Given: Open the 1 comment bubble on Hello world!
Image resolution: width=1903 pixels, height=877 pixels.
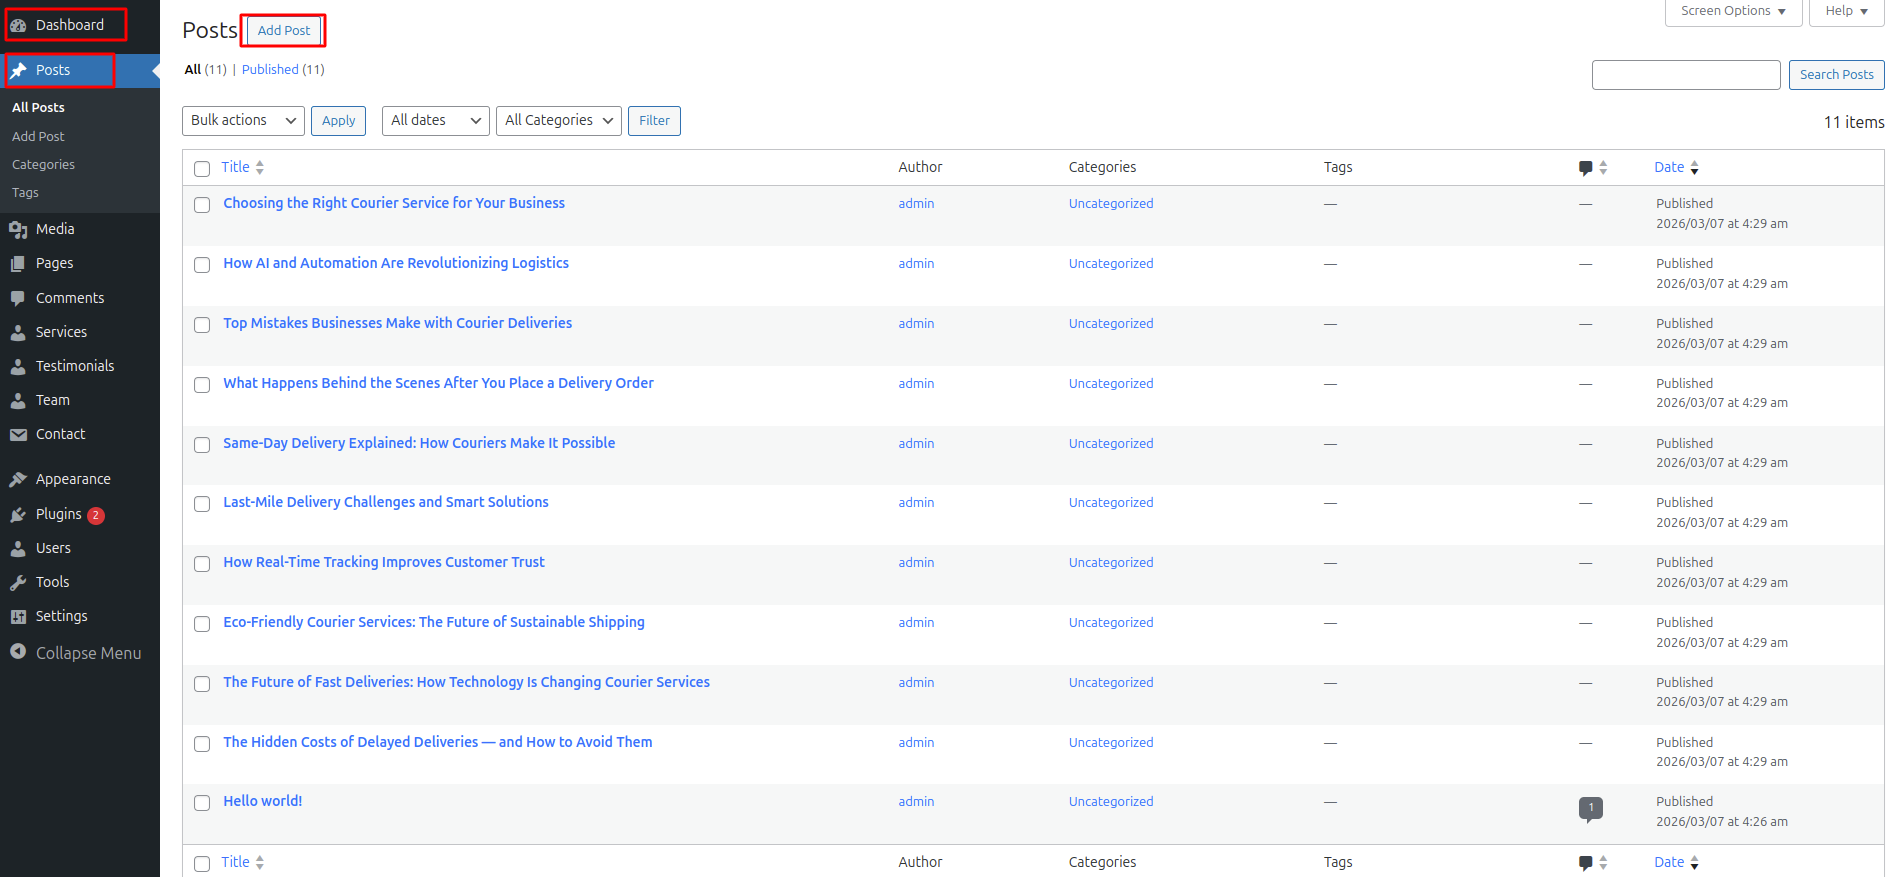Looking at the screenshot, I should point(1591,809).
